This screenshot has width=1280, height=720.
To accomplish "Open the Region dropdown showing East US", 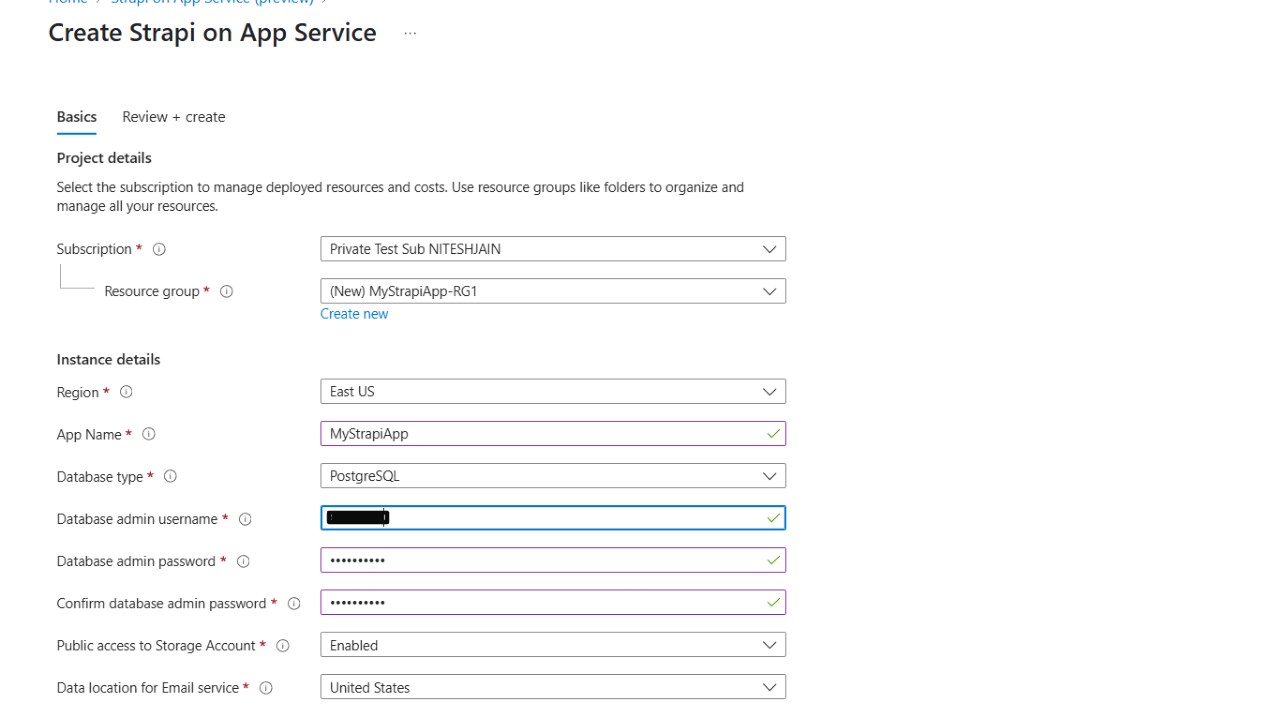I will (x=552, y=392).
